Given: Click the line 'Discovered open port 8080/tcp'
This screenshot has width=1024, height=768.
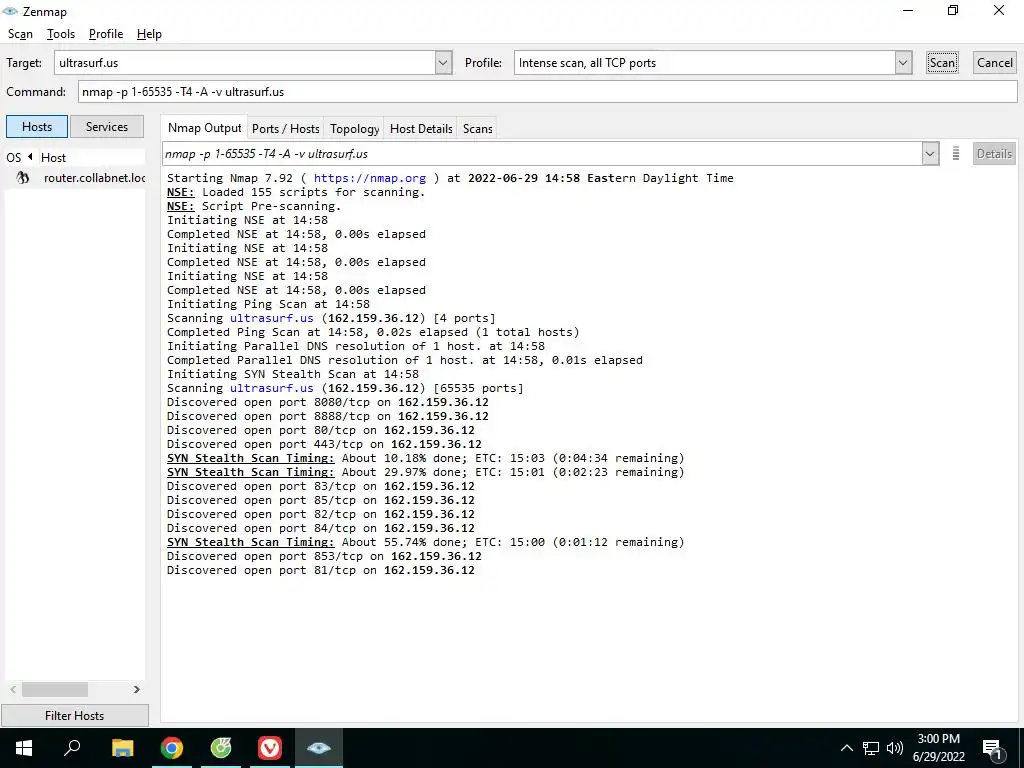Looking at the screenshot, I should 328,402.
